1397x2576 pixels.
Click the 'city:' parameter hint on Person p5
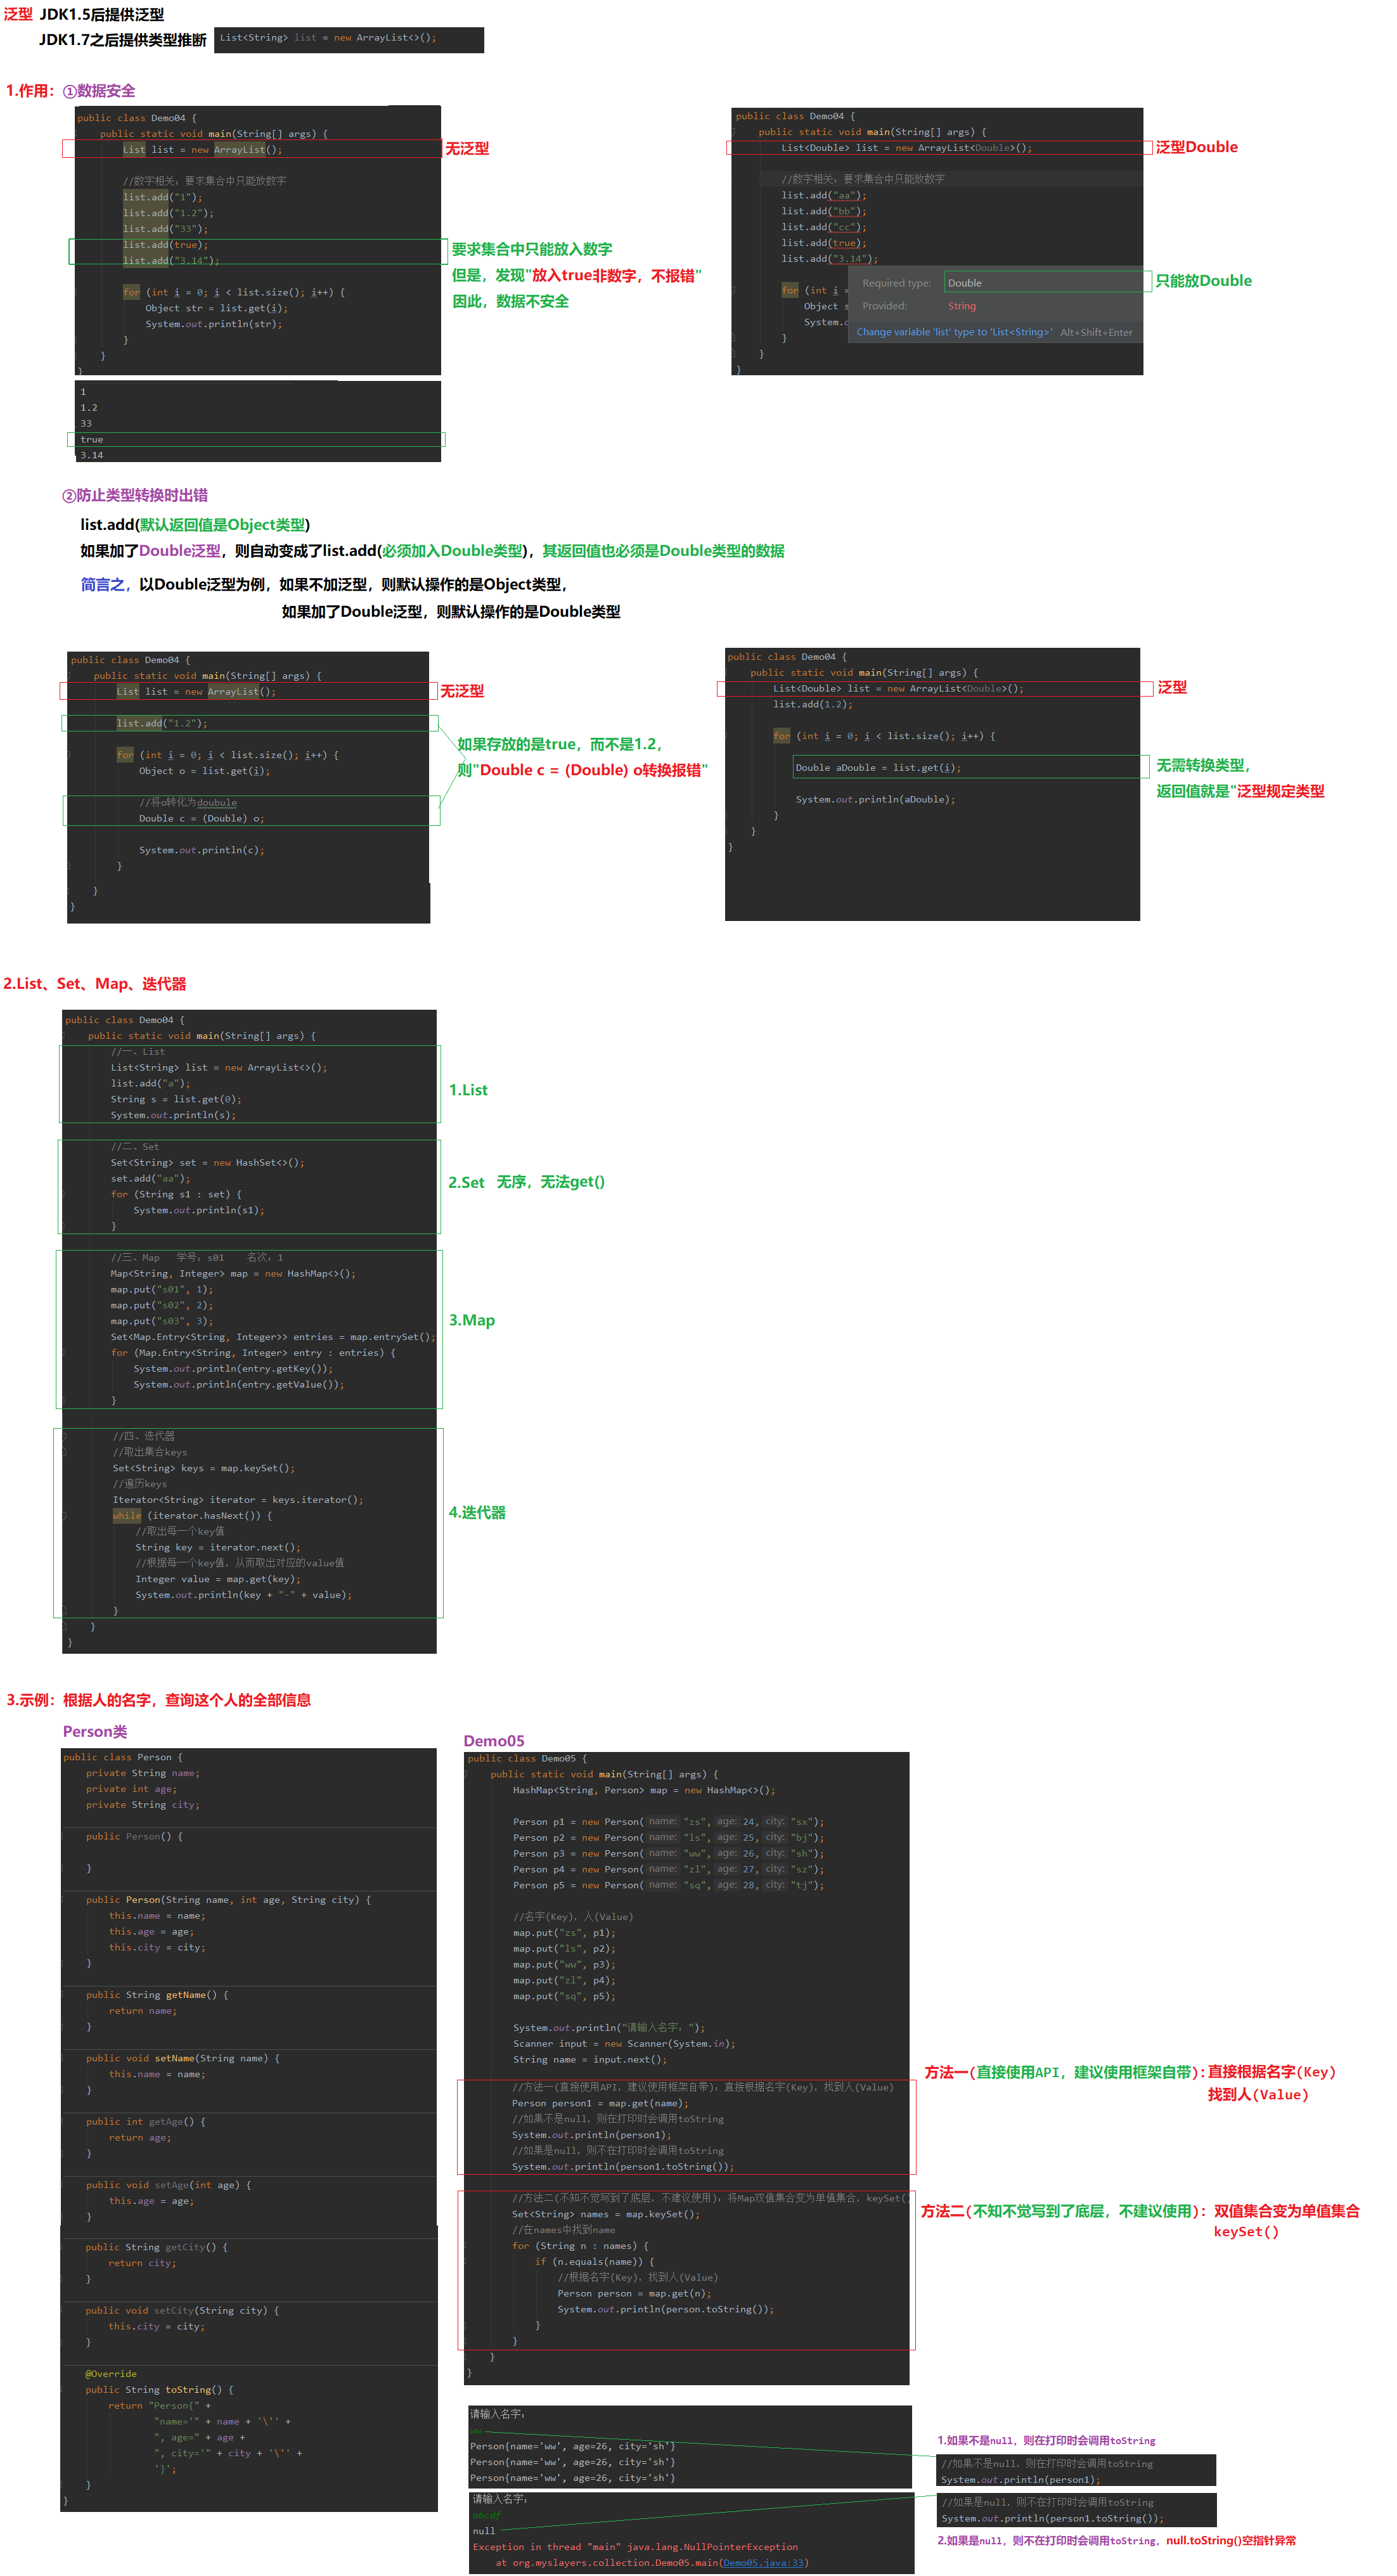(775, 1885)
